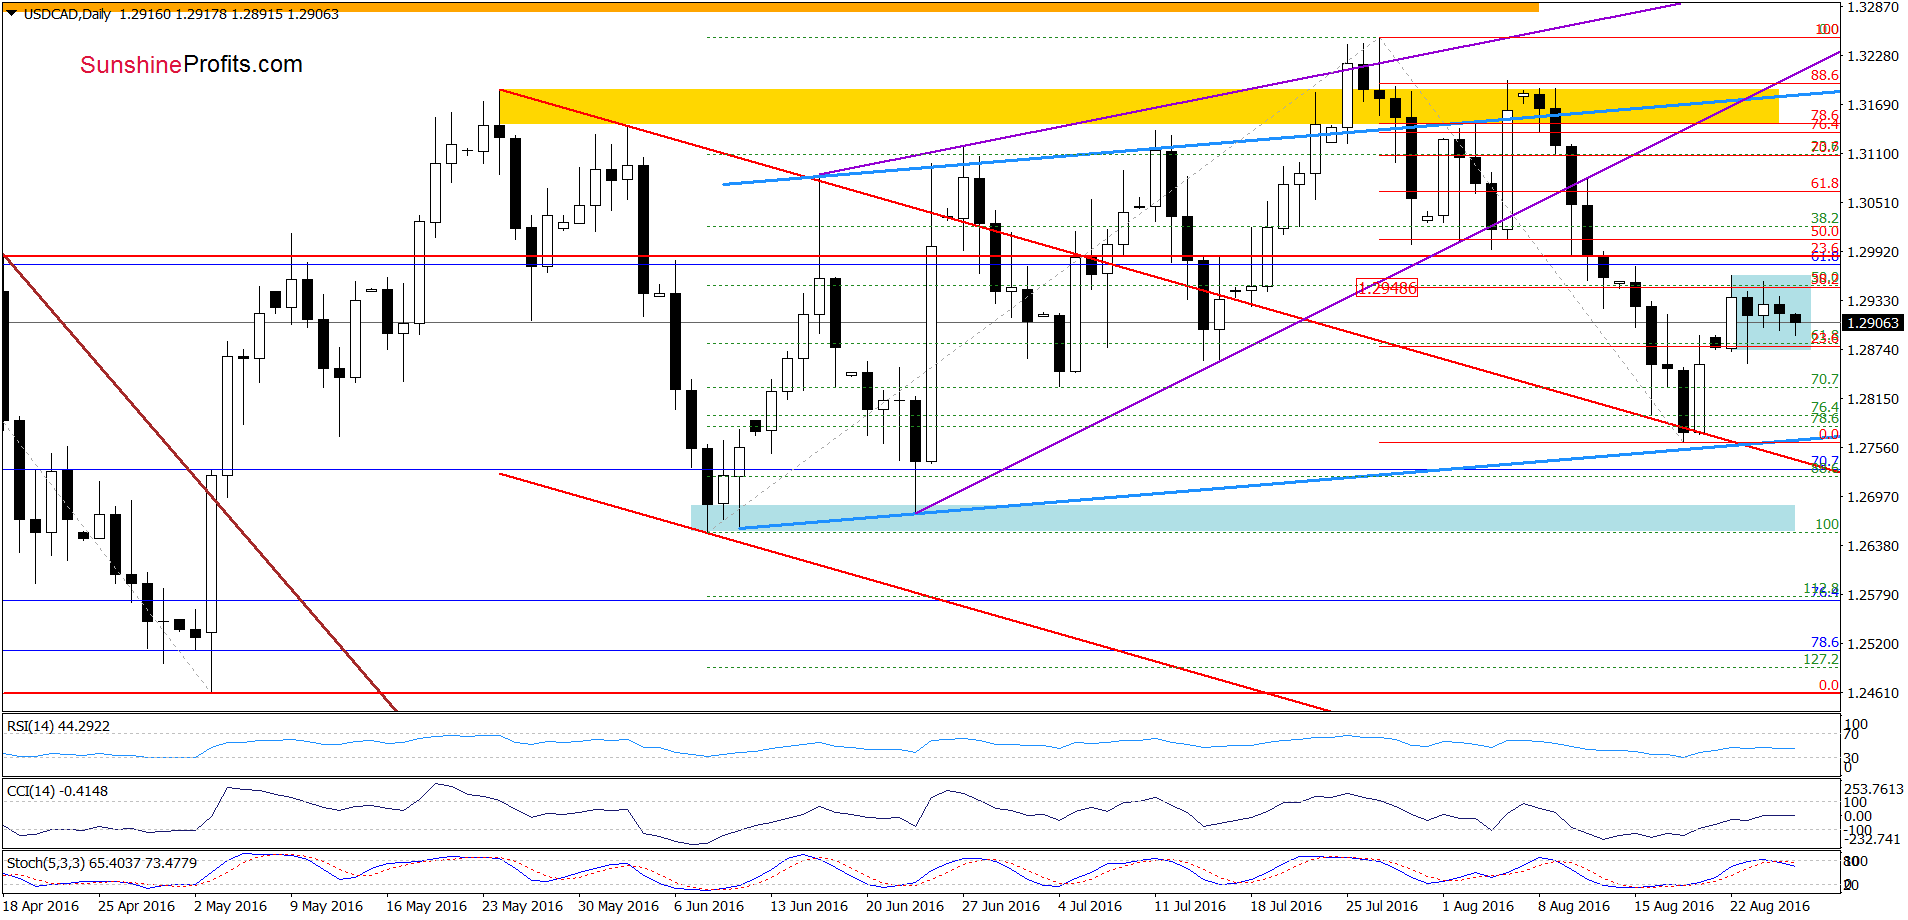This screenshot has height=920, width=1908.
Task: Click the 4 Jul 2016 date label
Action: pos(1090,906)
